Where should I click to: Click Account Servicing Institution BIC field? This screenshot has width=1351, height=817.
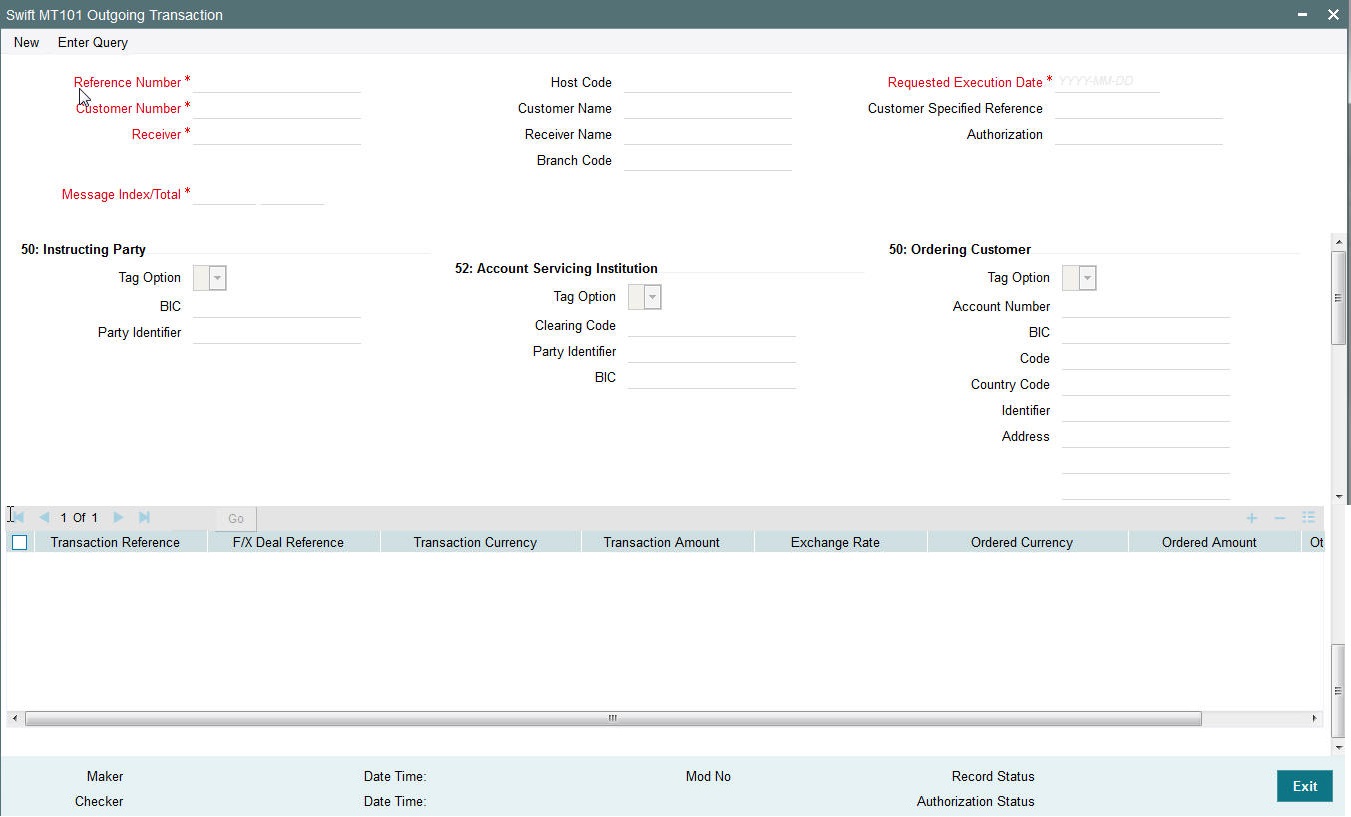[x=712, y=377]
